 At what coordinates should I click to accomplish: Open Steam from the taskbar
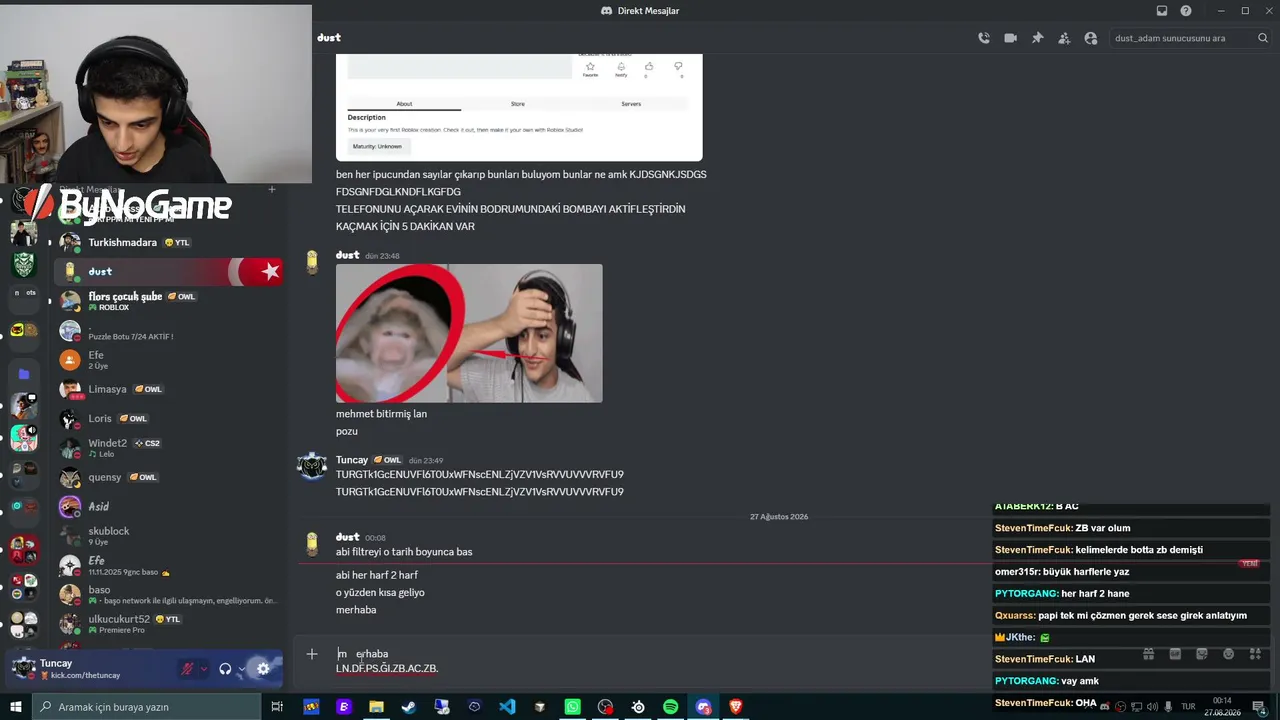click(409, 707)
